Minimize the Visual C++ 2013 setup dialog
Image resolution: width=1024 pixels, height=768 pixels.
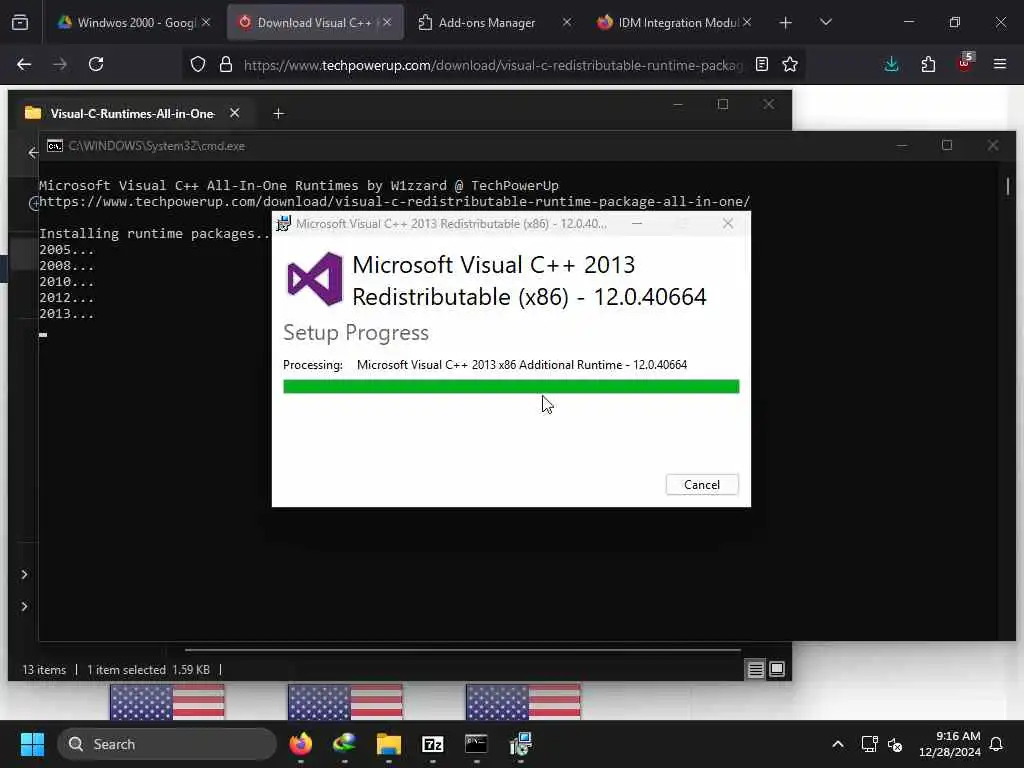pyautogui.click(x=637, y=223)
